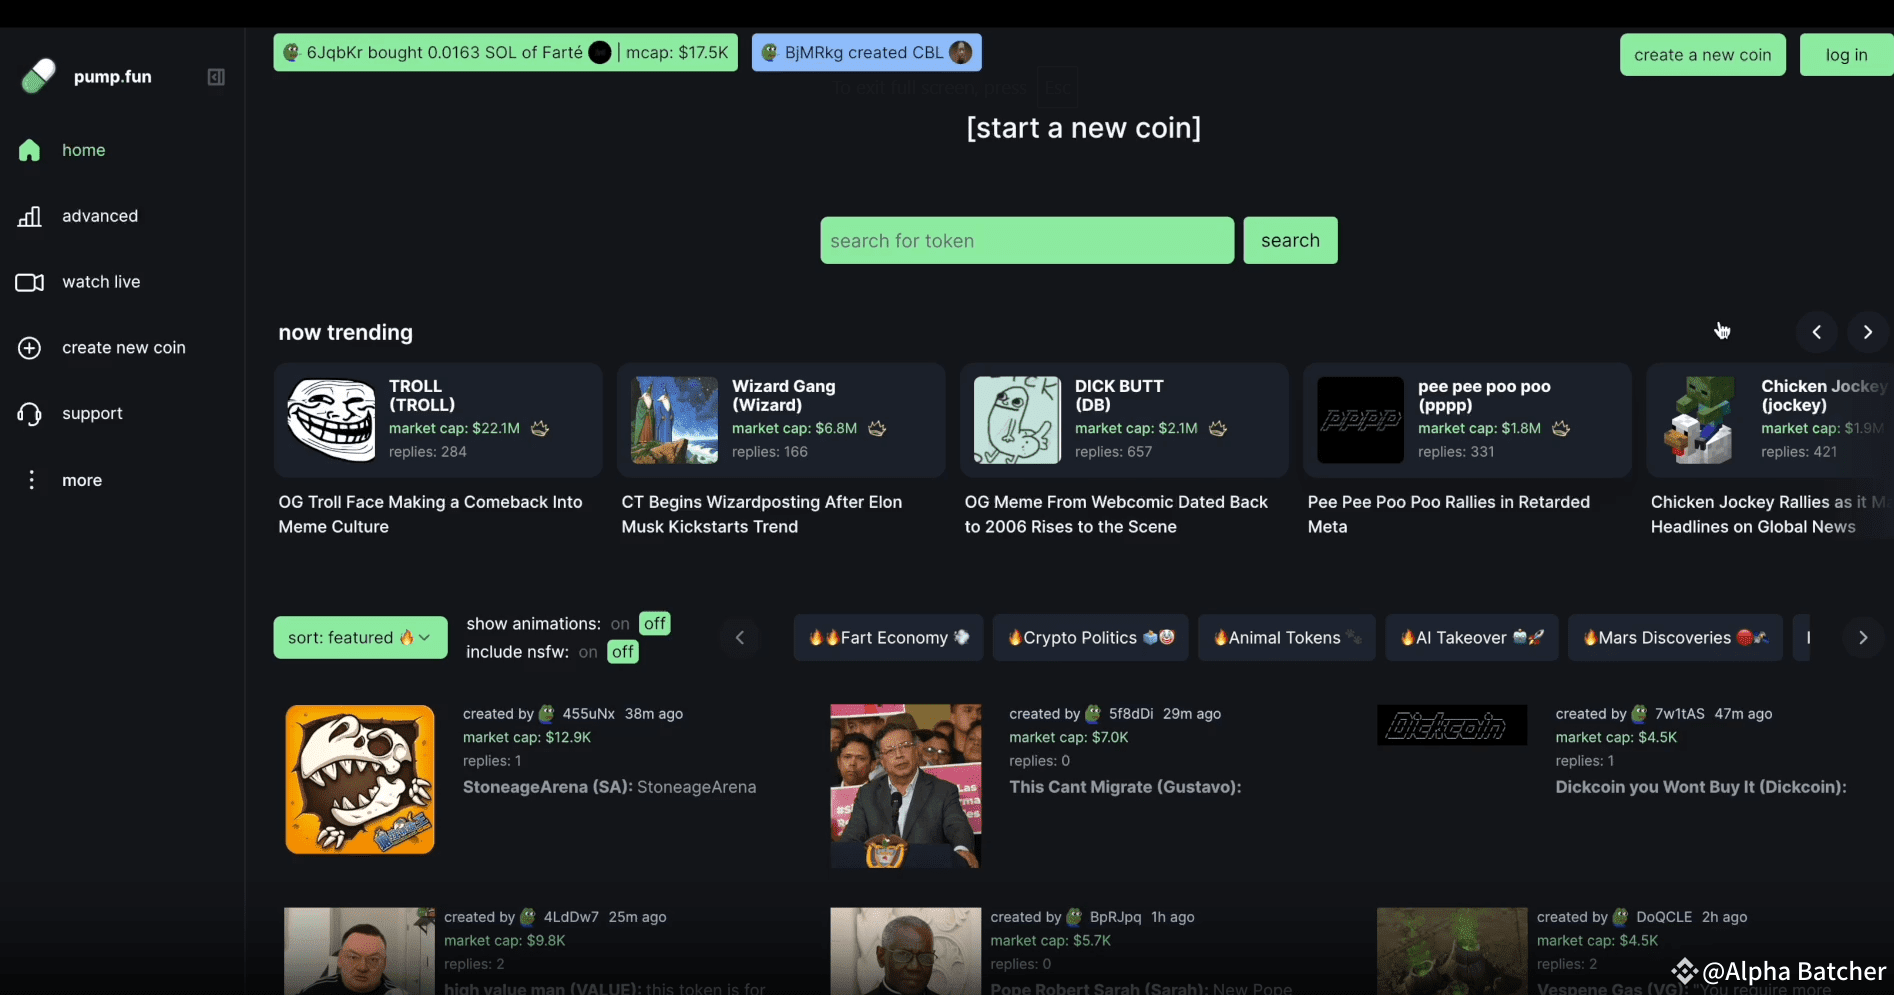Click the search for token field
The width and height of the screenshot is (1894, 995).
click(x=1027, y=240)
